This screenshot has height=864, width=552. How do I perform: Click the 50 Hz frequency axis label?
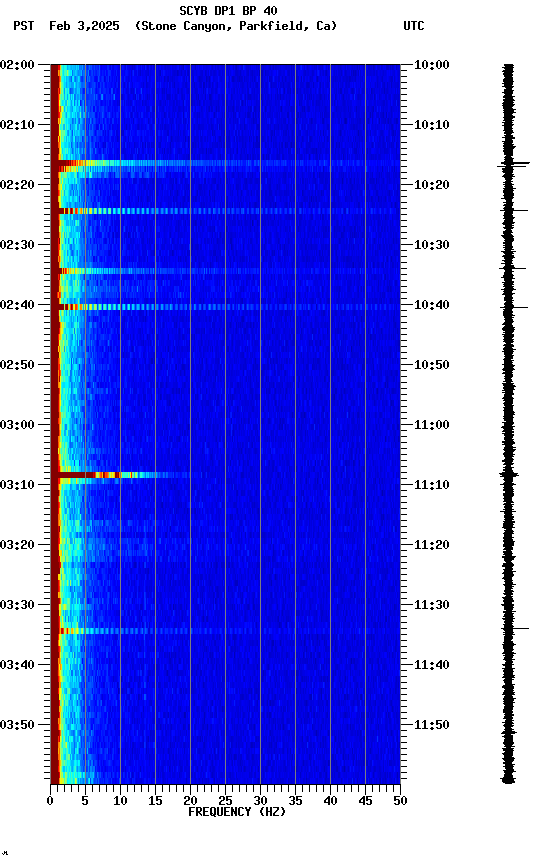point(401,801)
